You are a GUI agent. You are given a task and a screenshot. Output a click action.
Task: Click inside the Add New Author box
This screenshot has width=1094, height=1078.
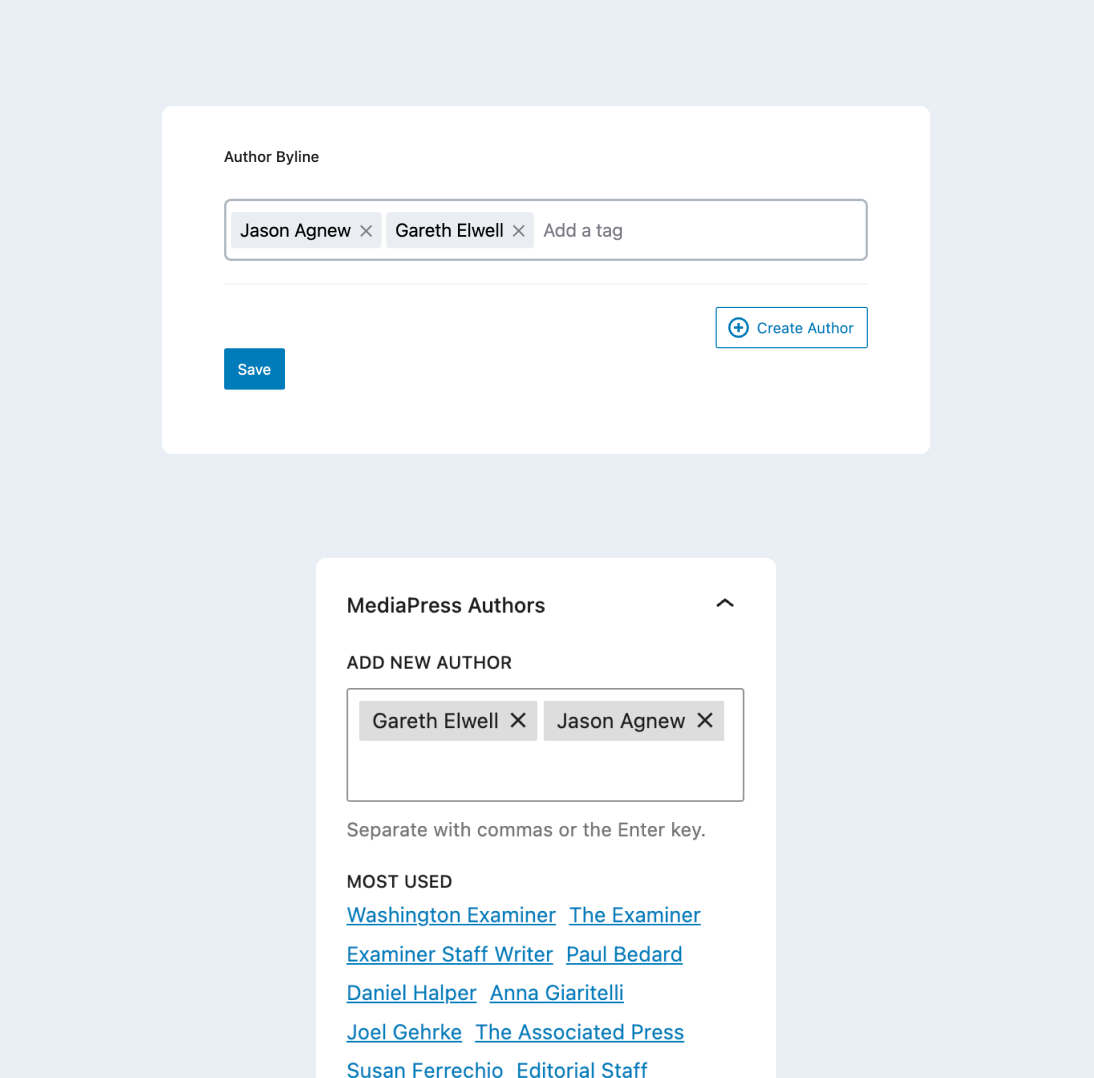tap(545, 772)
